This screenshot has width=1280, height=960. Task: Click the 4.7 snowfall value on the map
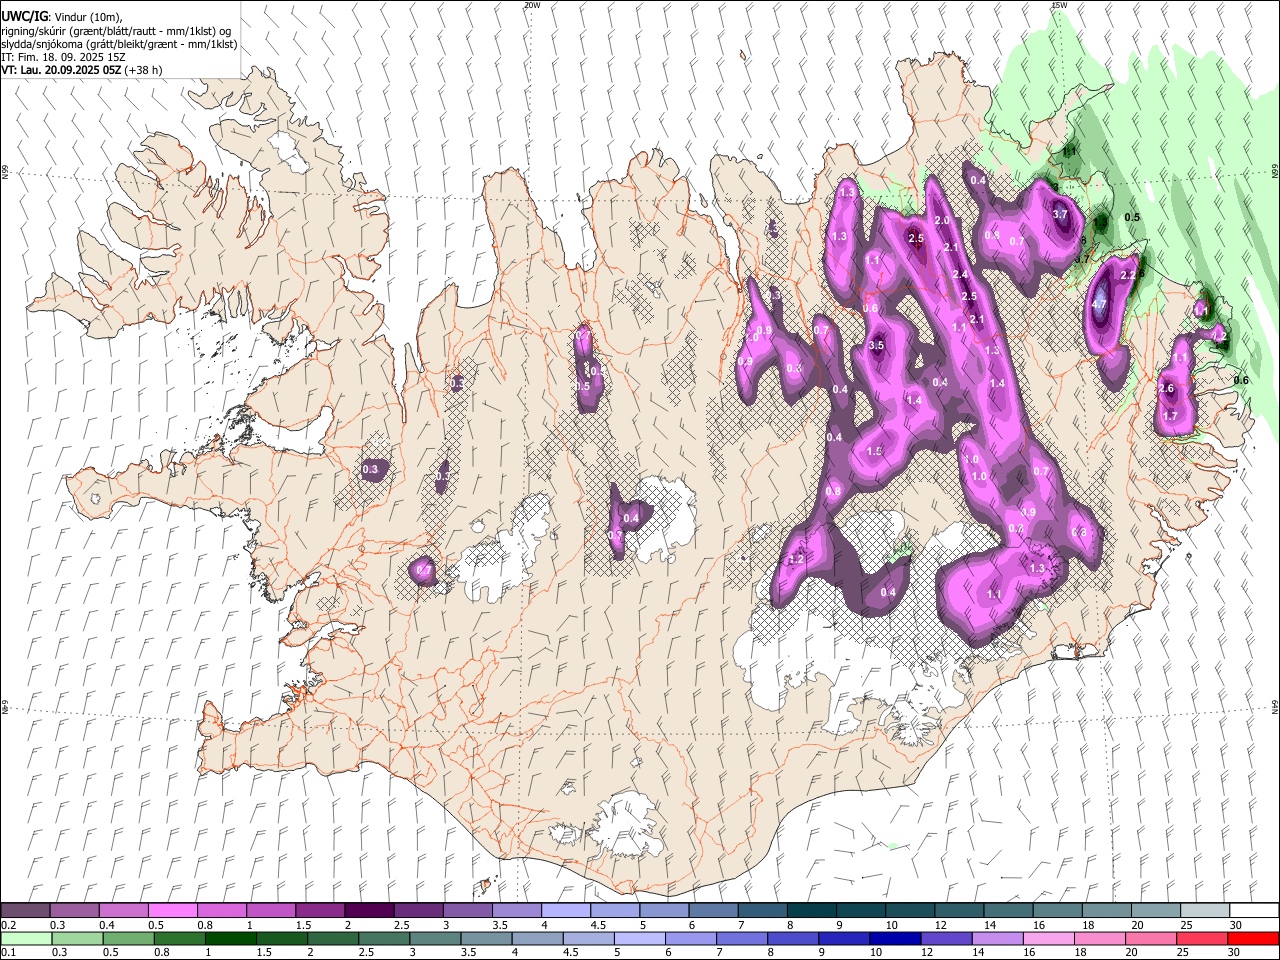(x=1099, y=304)
